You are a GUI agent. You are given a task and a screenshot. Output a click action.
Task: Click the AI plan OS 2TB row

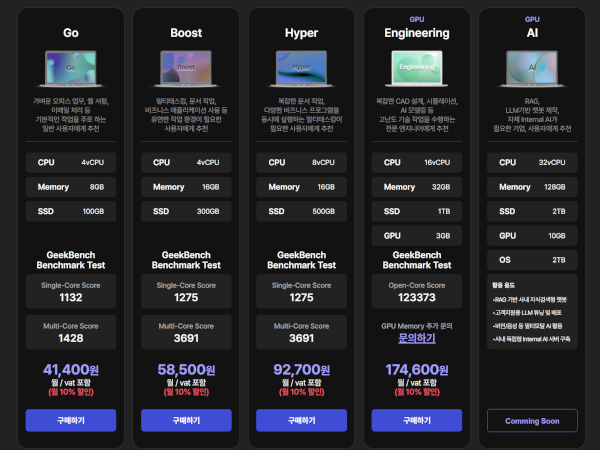(x=531, y=260)
